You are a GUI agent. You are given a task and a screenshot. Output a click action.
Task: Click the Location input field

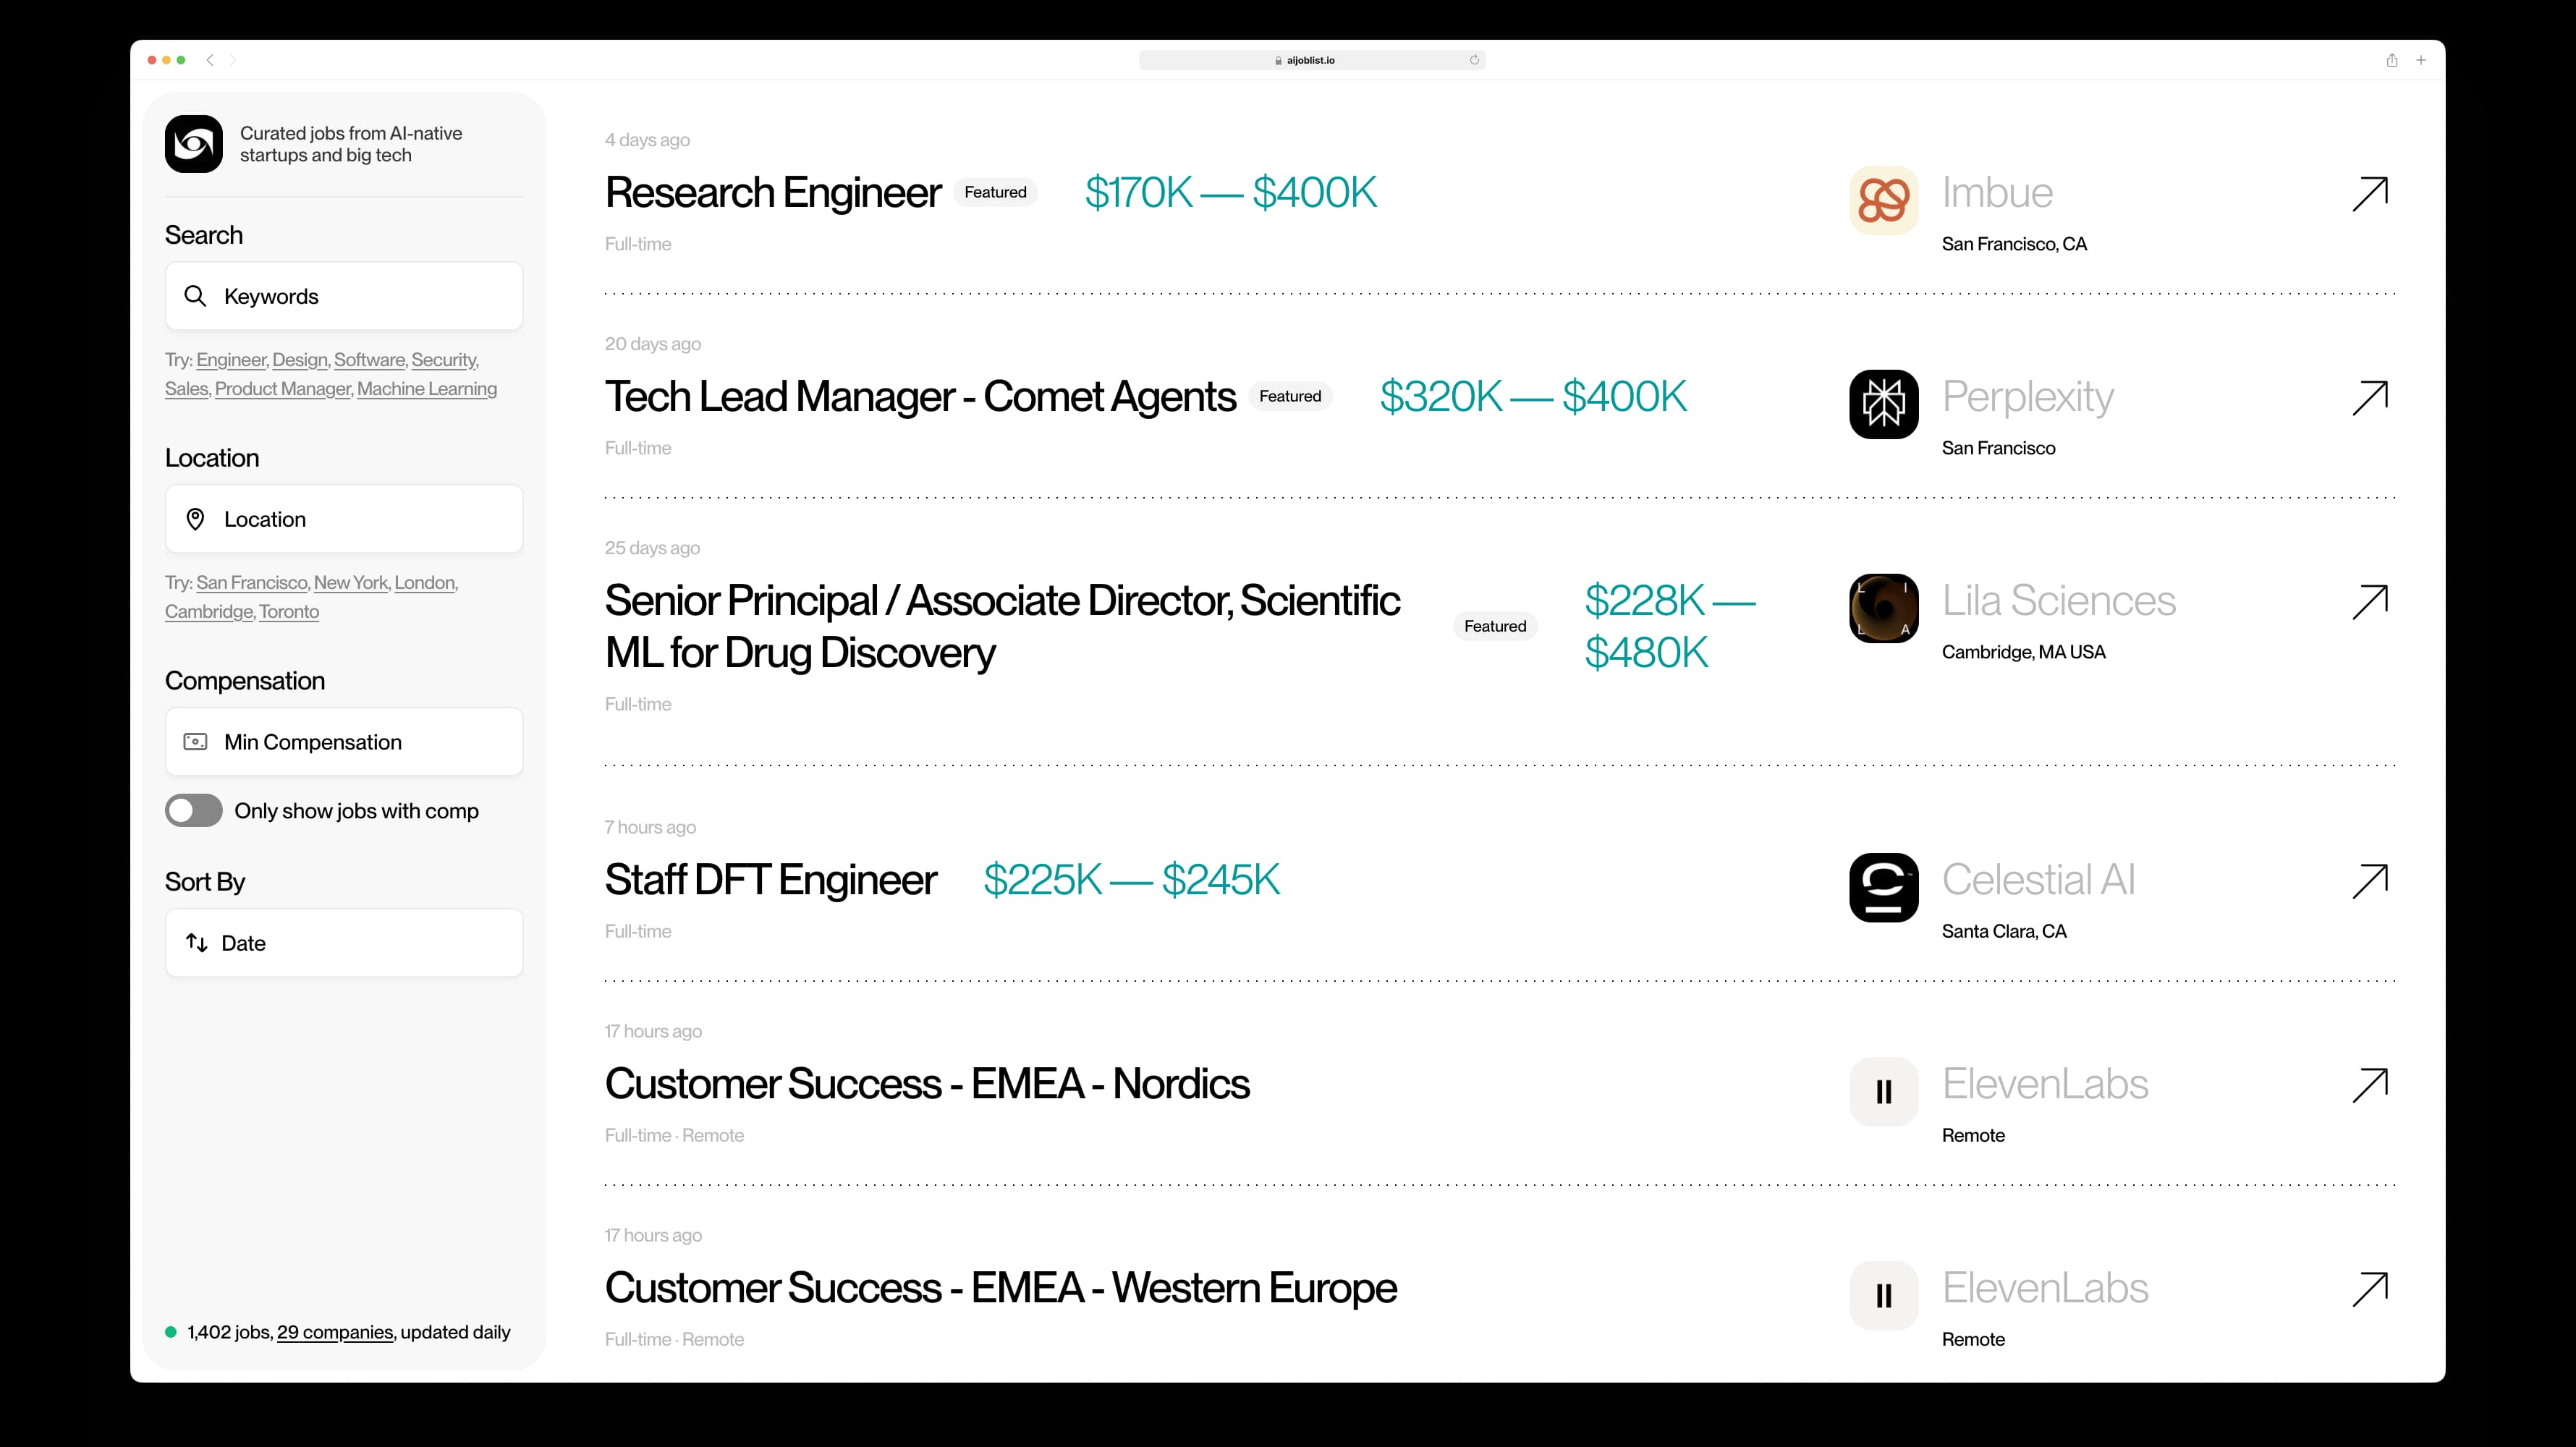[x=343, y=518]
